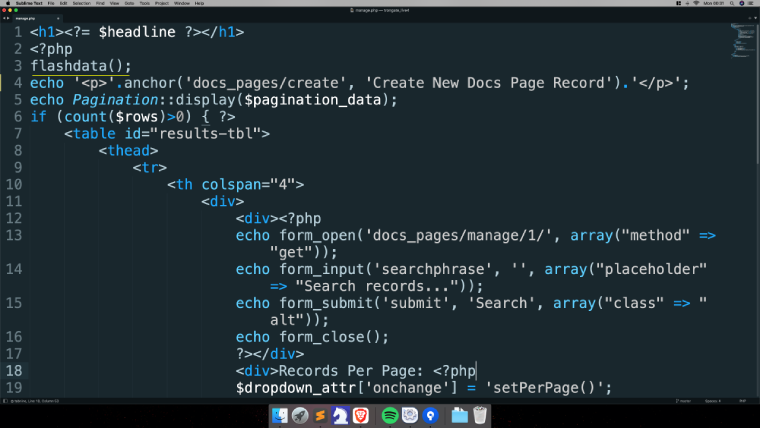Click the leftmost dark menu bar status icon

(x=679, y=3)
